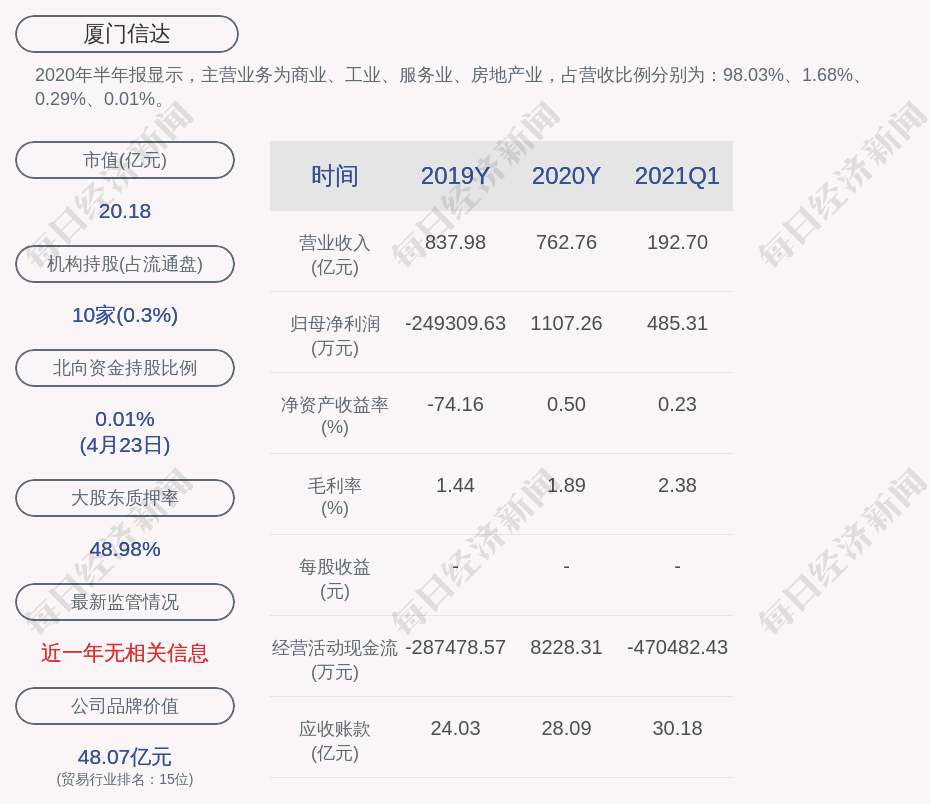The image size is (930, 804).
Task: Select brand value 48.07亿元
Action: click(x=125, y=757)
